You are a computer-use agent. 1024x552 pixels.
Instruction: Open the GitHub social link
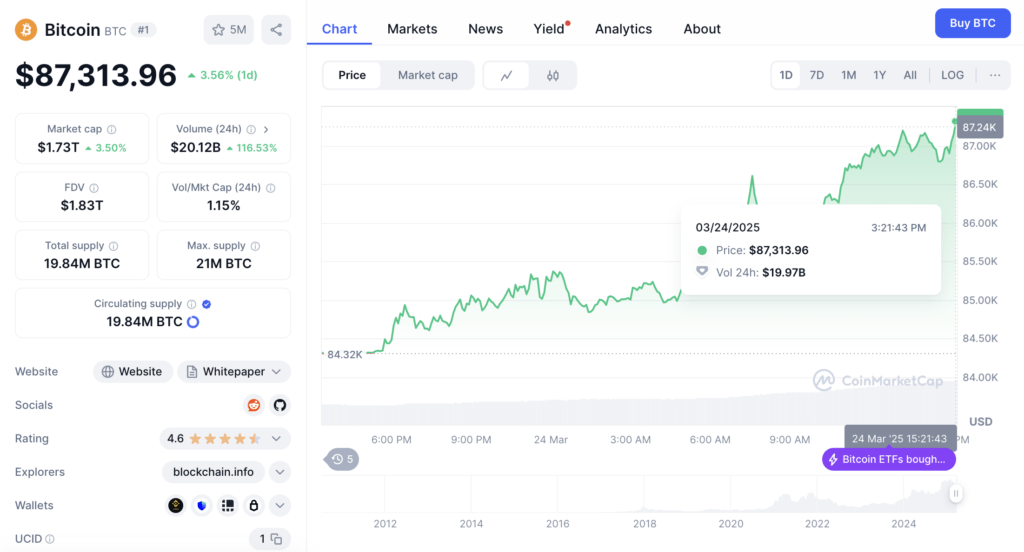(x=280, y=405)
